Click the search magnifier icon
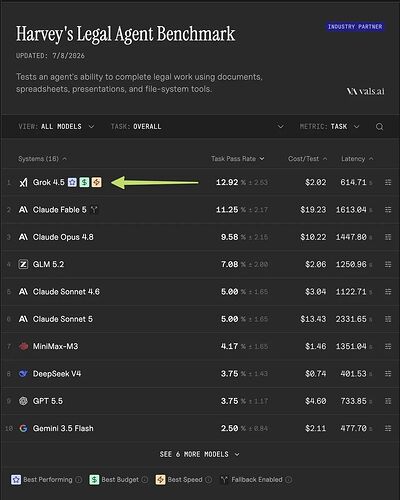 point(379,127)
